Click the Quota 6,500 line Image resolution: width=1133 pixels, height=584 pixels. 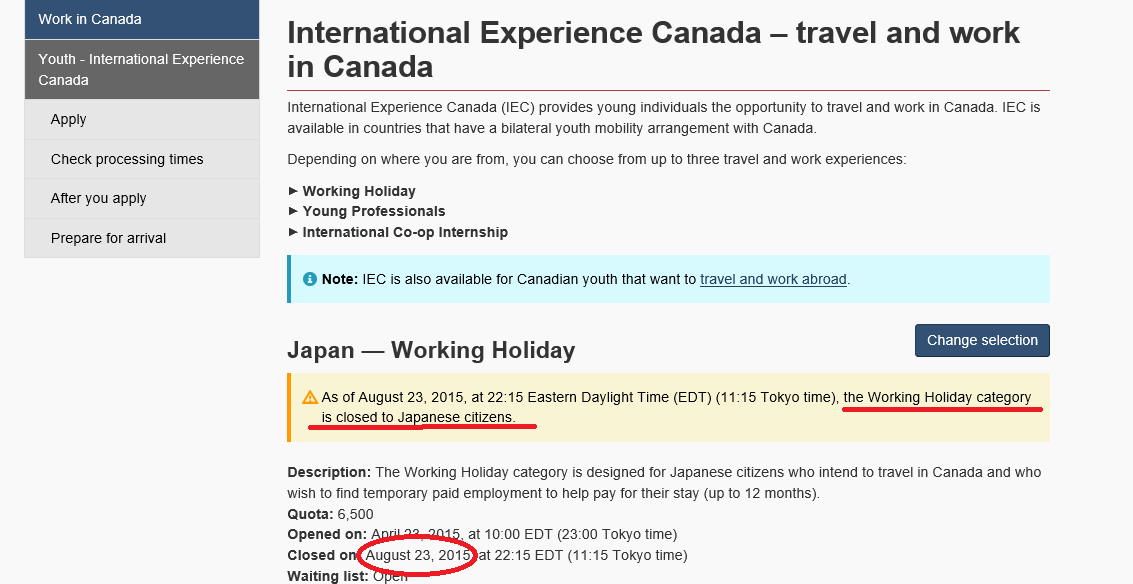[x=330, y=514]
